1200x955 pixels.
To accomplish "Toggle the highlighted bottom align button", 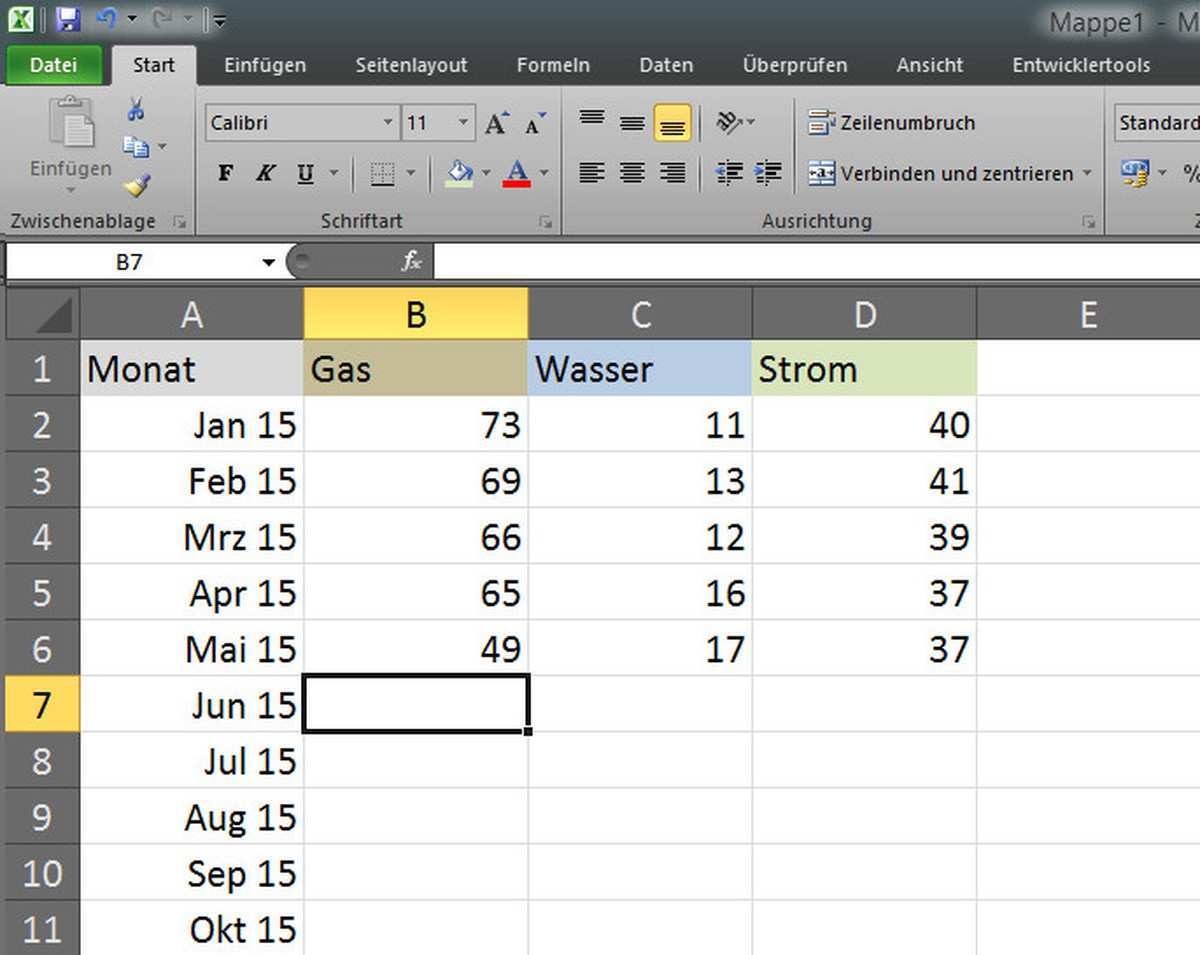I will (x=673, y=123).
